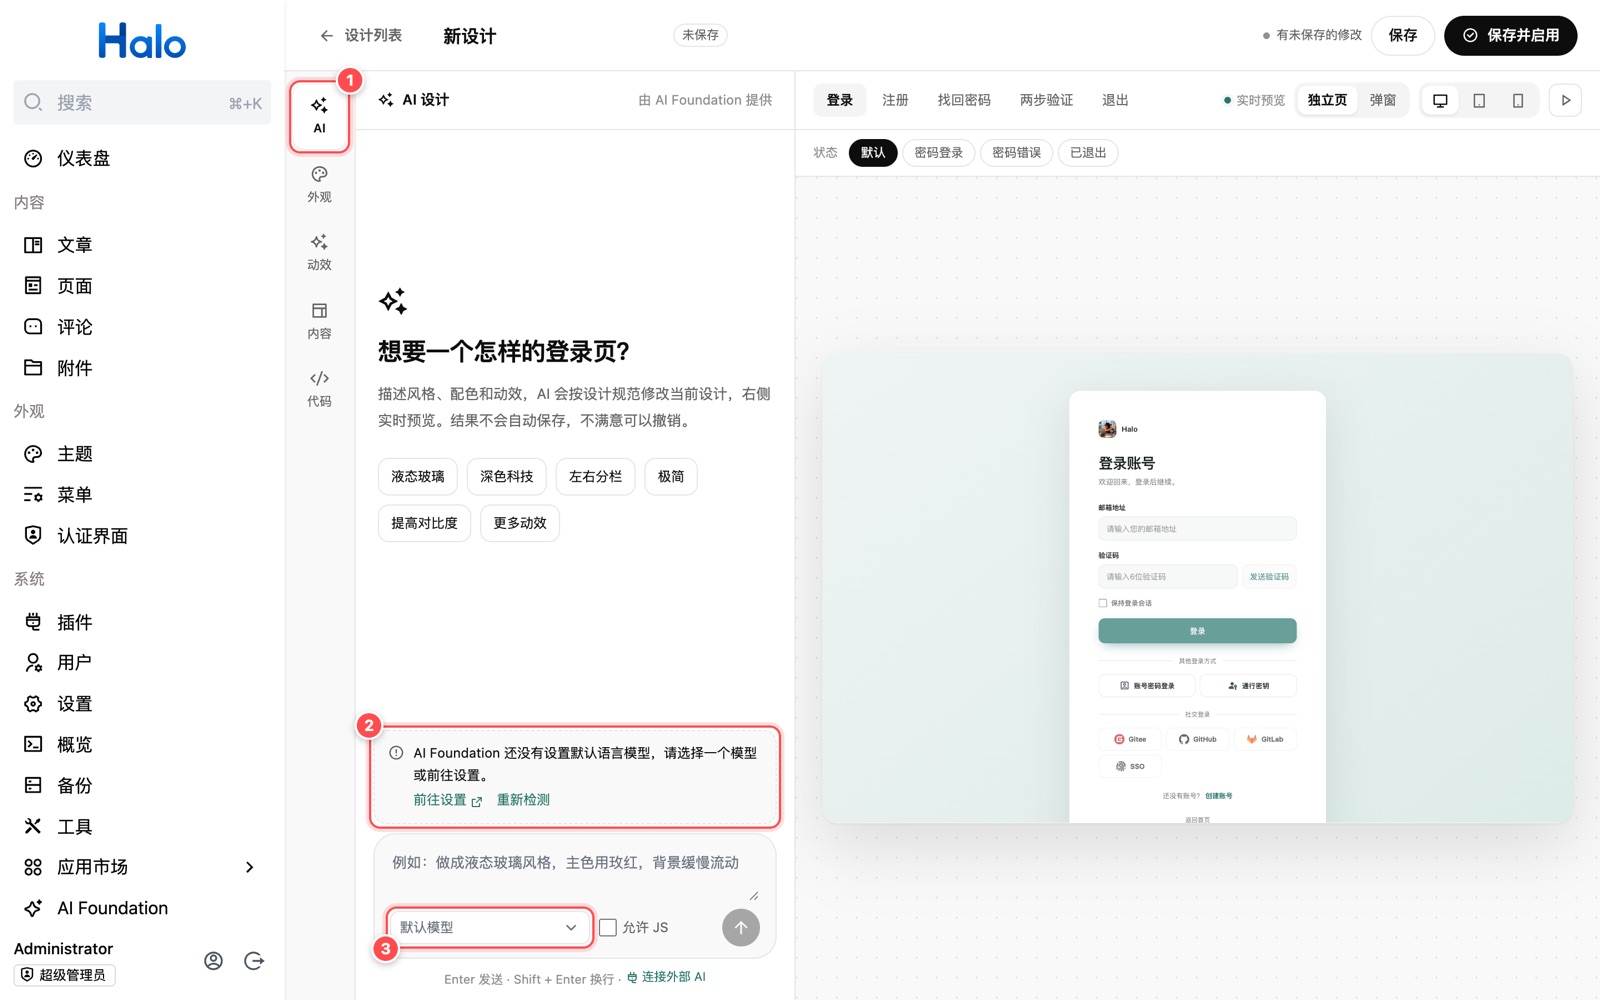
Task: Open the 外观 appearance panel icon
Action: coord(319,185)
